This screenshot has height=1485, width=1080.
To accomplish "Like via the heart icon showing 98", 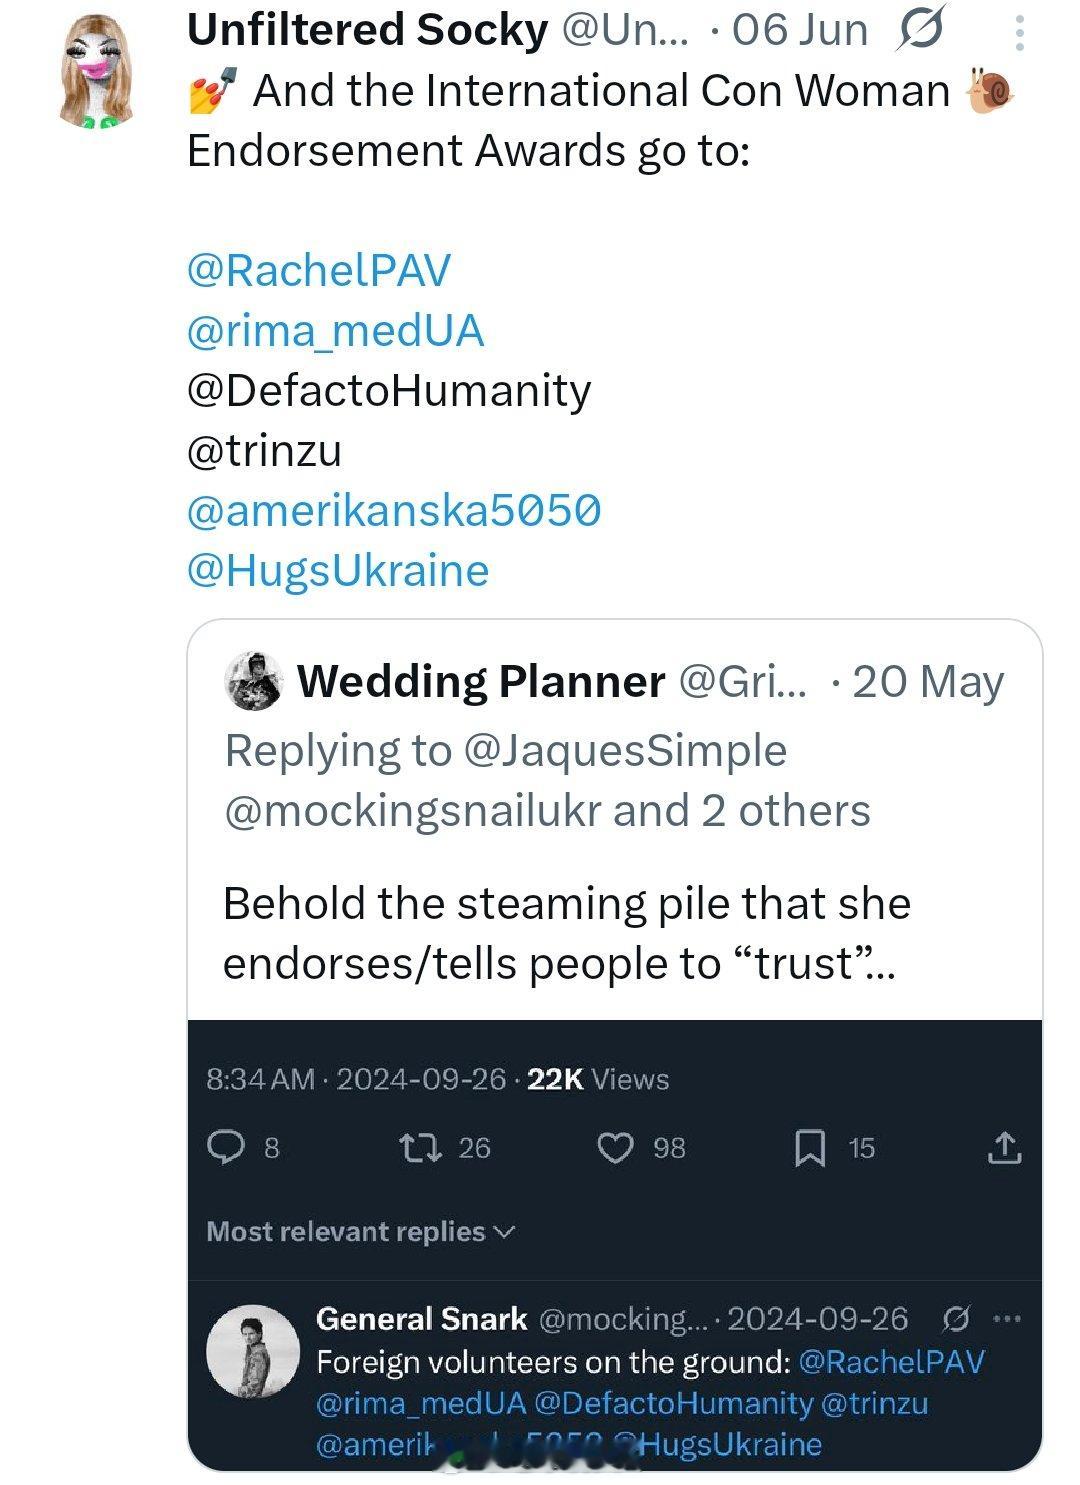I will (615, 1148).
